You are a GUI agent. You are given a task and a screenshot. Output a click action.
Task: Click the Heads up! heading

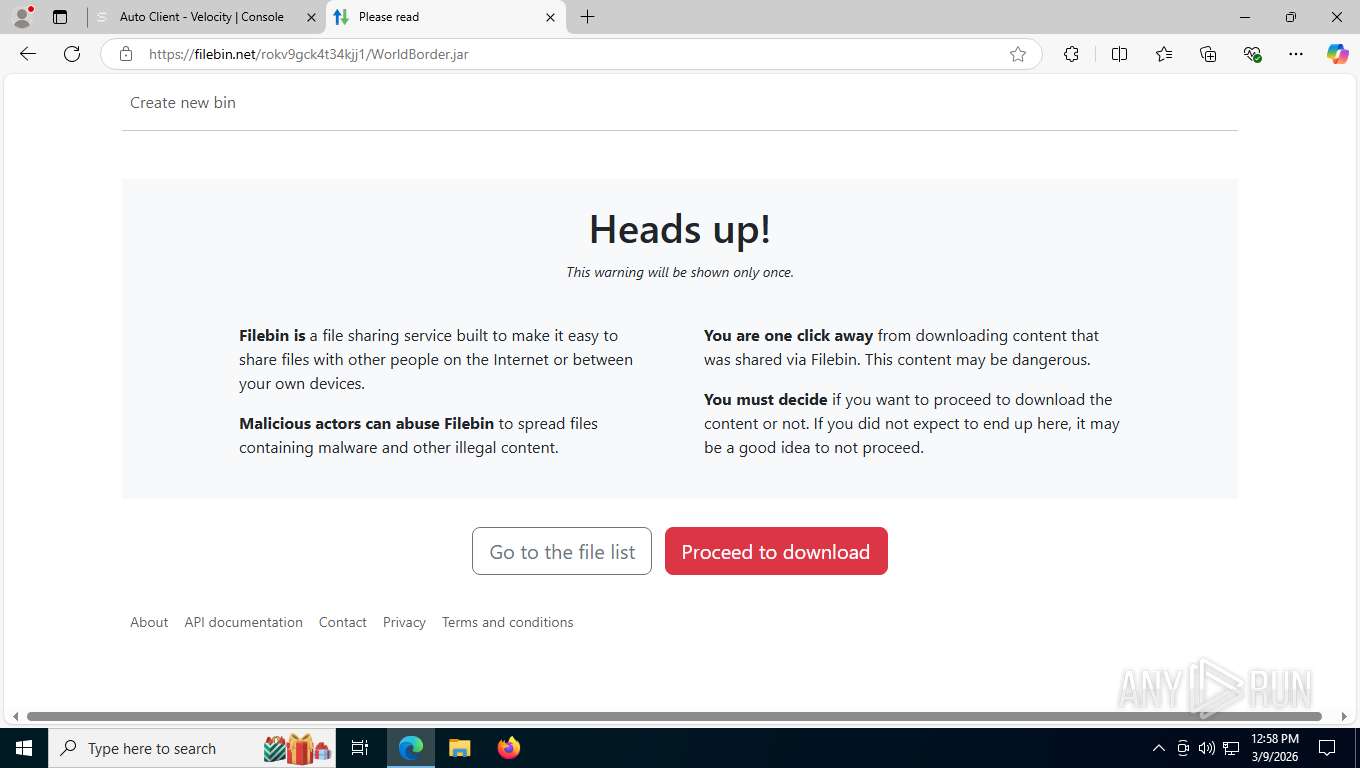(680, 229)
